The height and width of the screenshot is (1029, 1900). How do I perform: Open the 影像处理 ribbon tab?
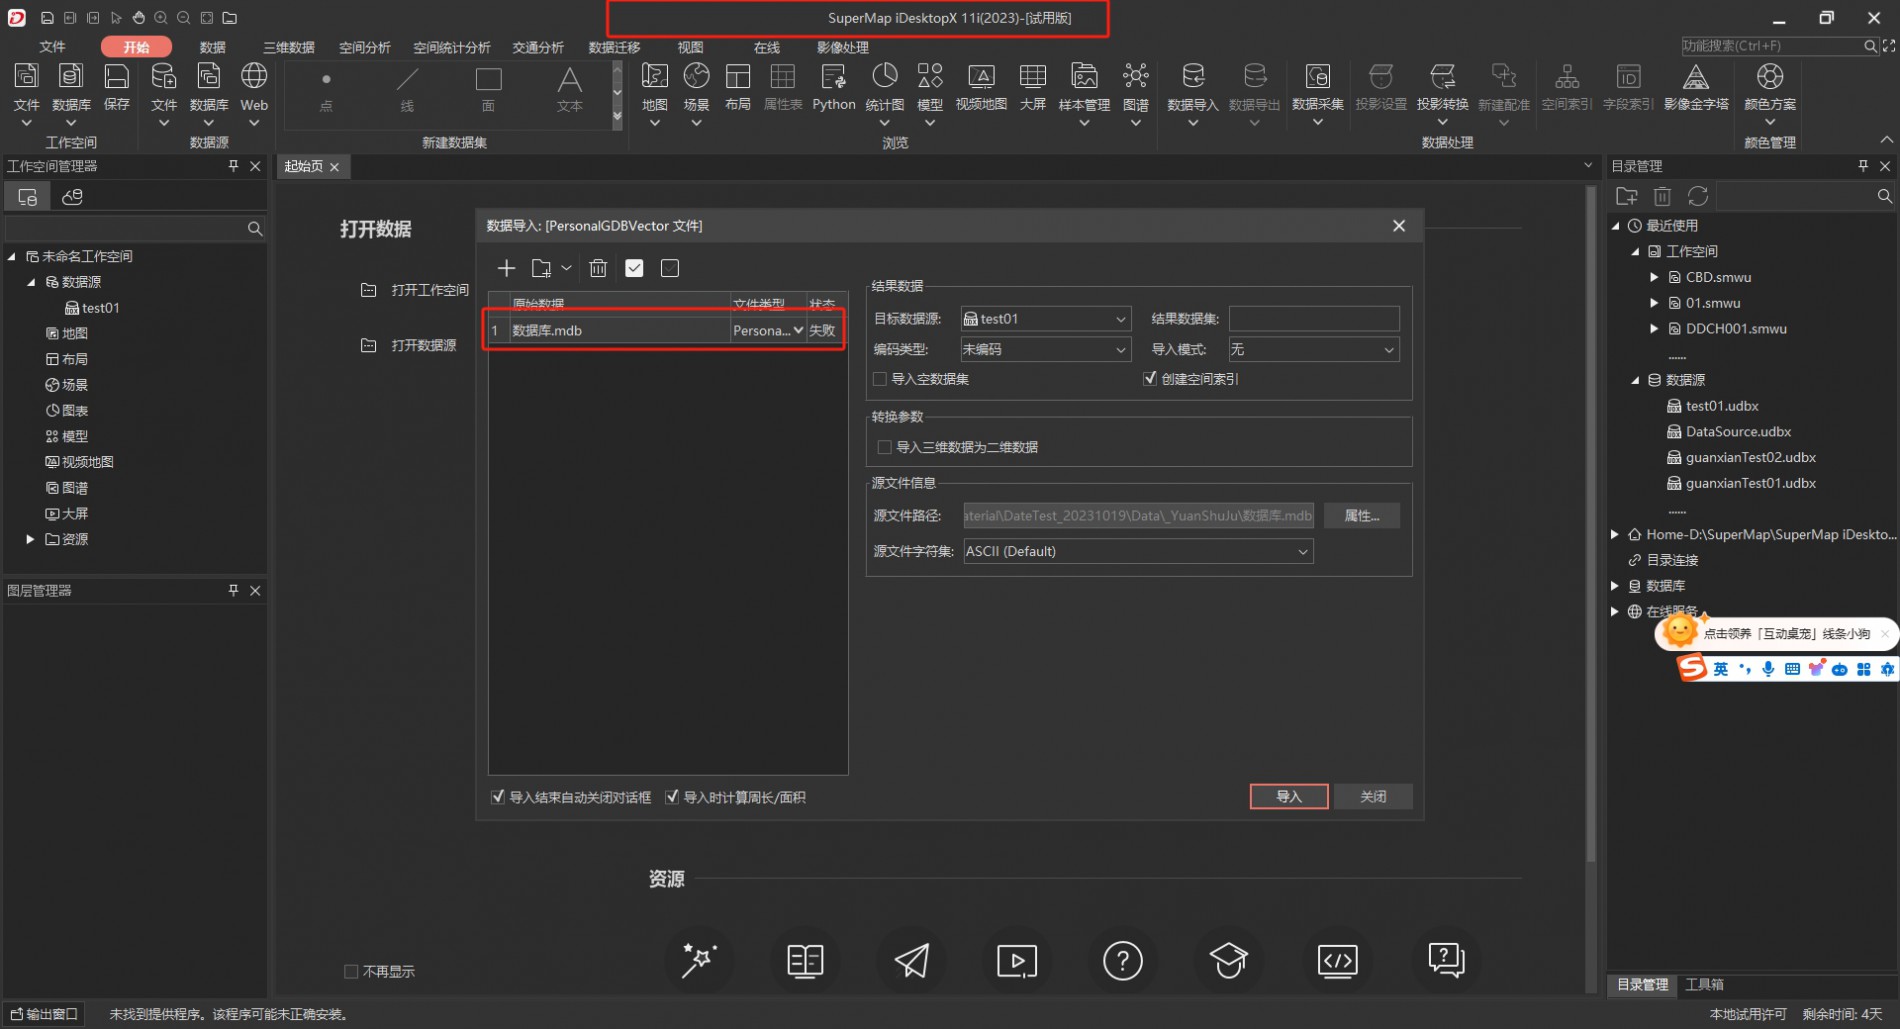843,47
